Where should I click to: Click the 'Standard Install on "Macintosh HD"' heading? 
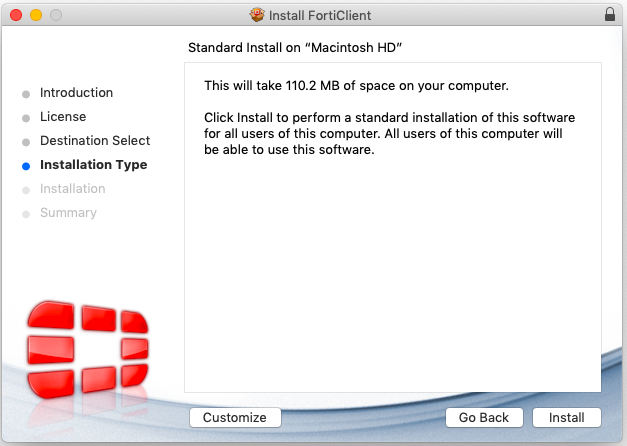295,48
